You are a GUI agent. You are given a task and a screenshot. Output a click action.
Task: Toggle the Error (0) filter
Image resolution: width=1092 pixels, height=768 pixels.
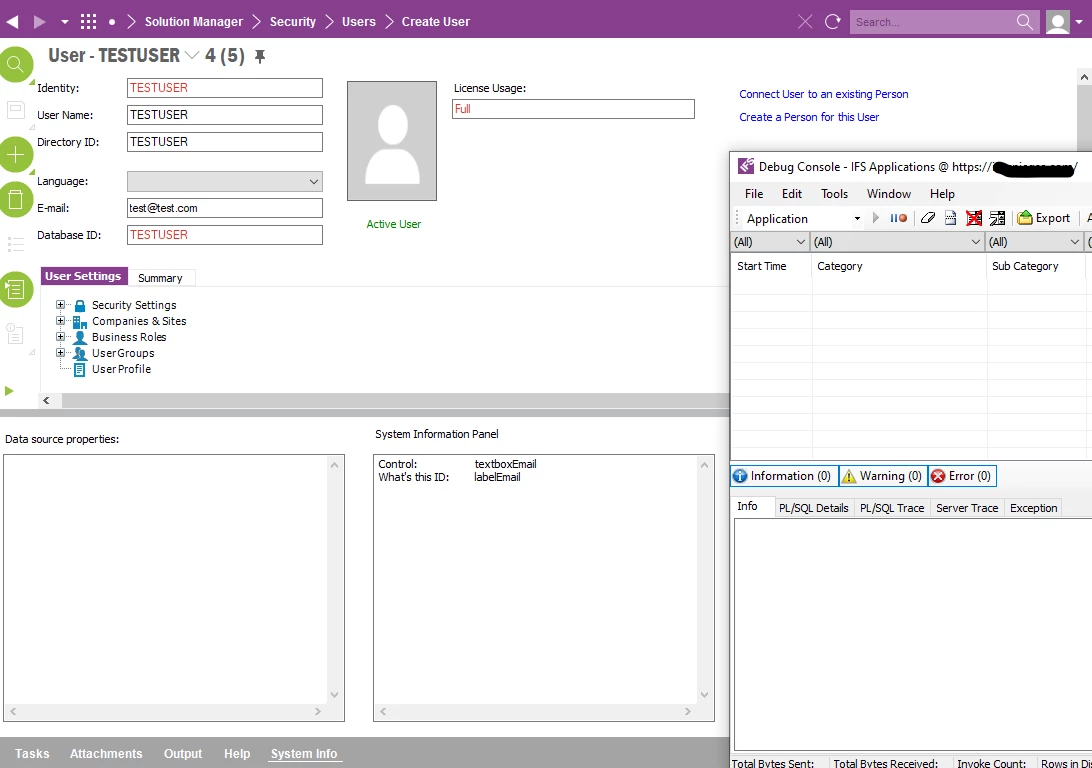tap(962, 476)
